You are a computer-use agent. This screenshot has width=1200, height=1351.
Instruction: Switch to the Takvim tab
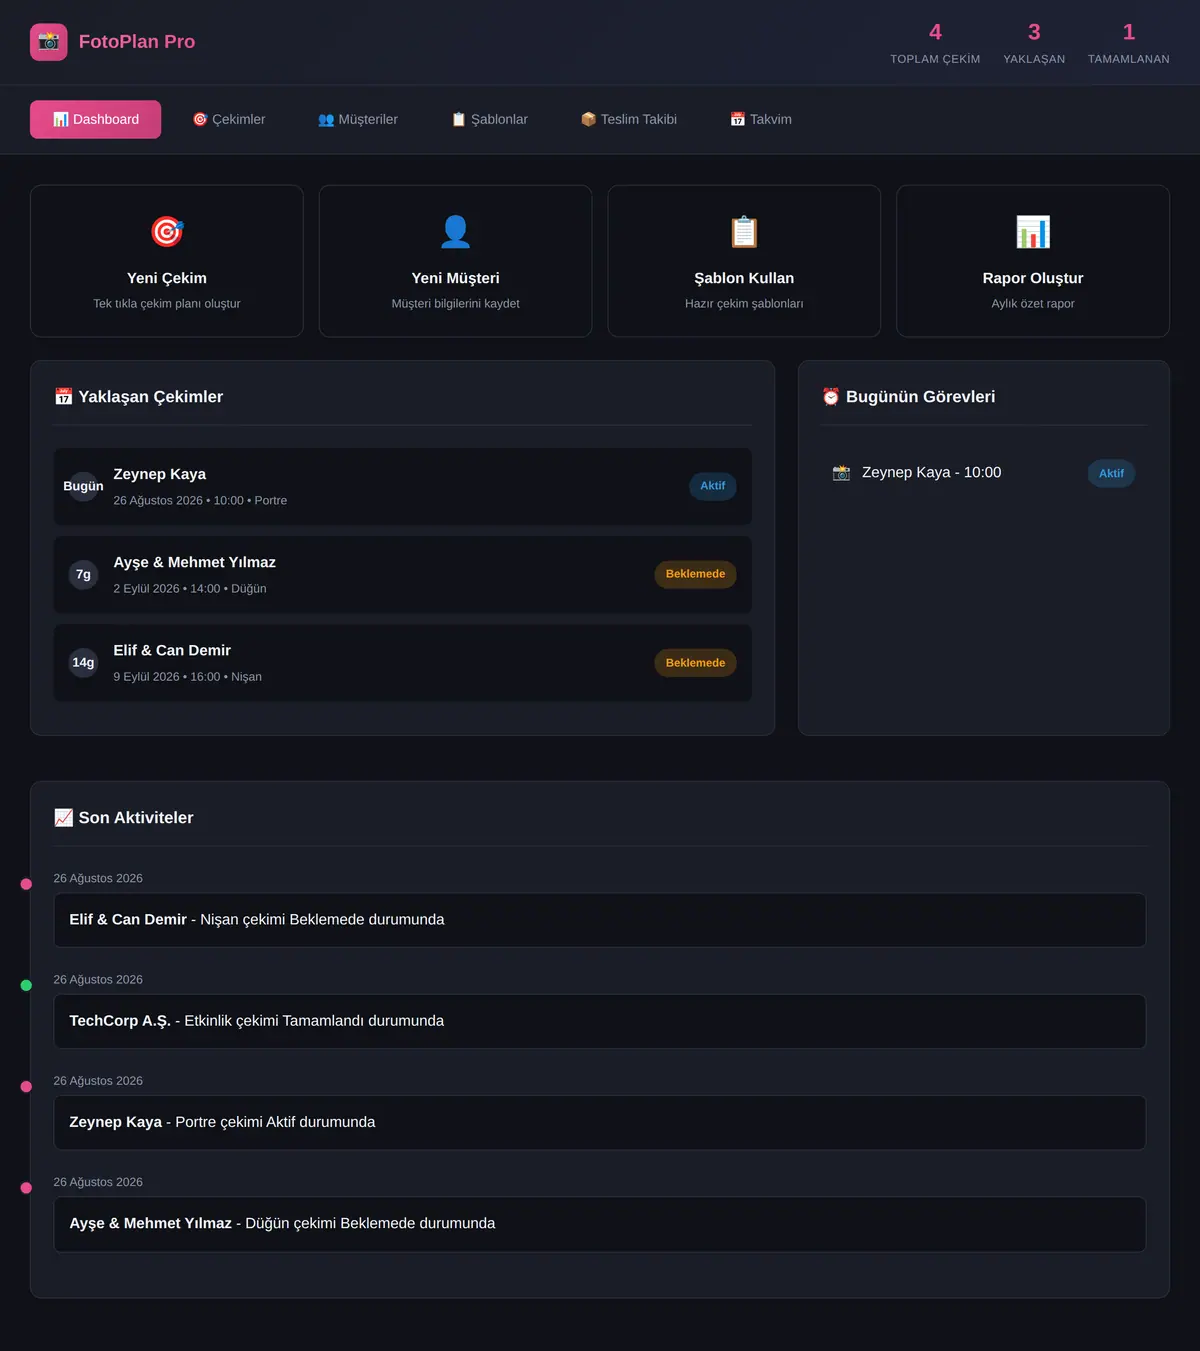click(761, 119)
